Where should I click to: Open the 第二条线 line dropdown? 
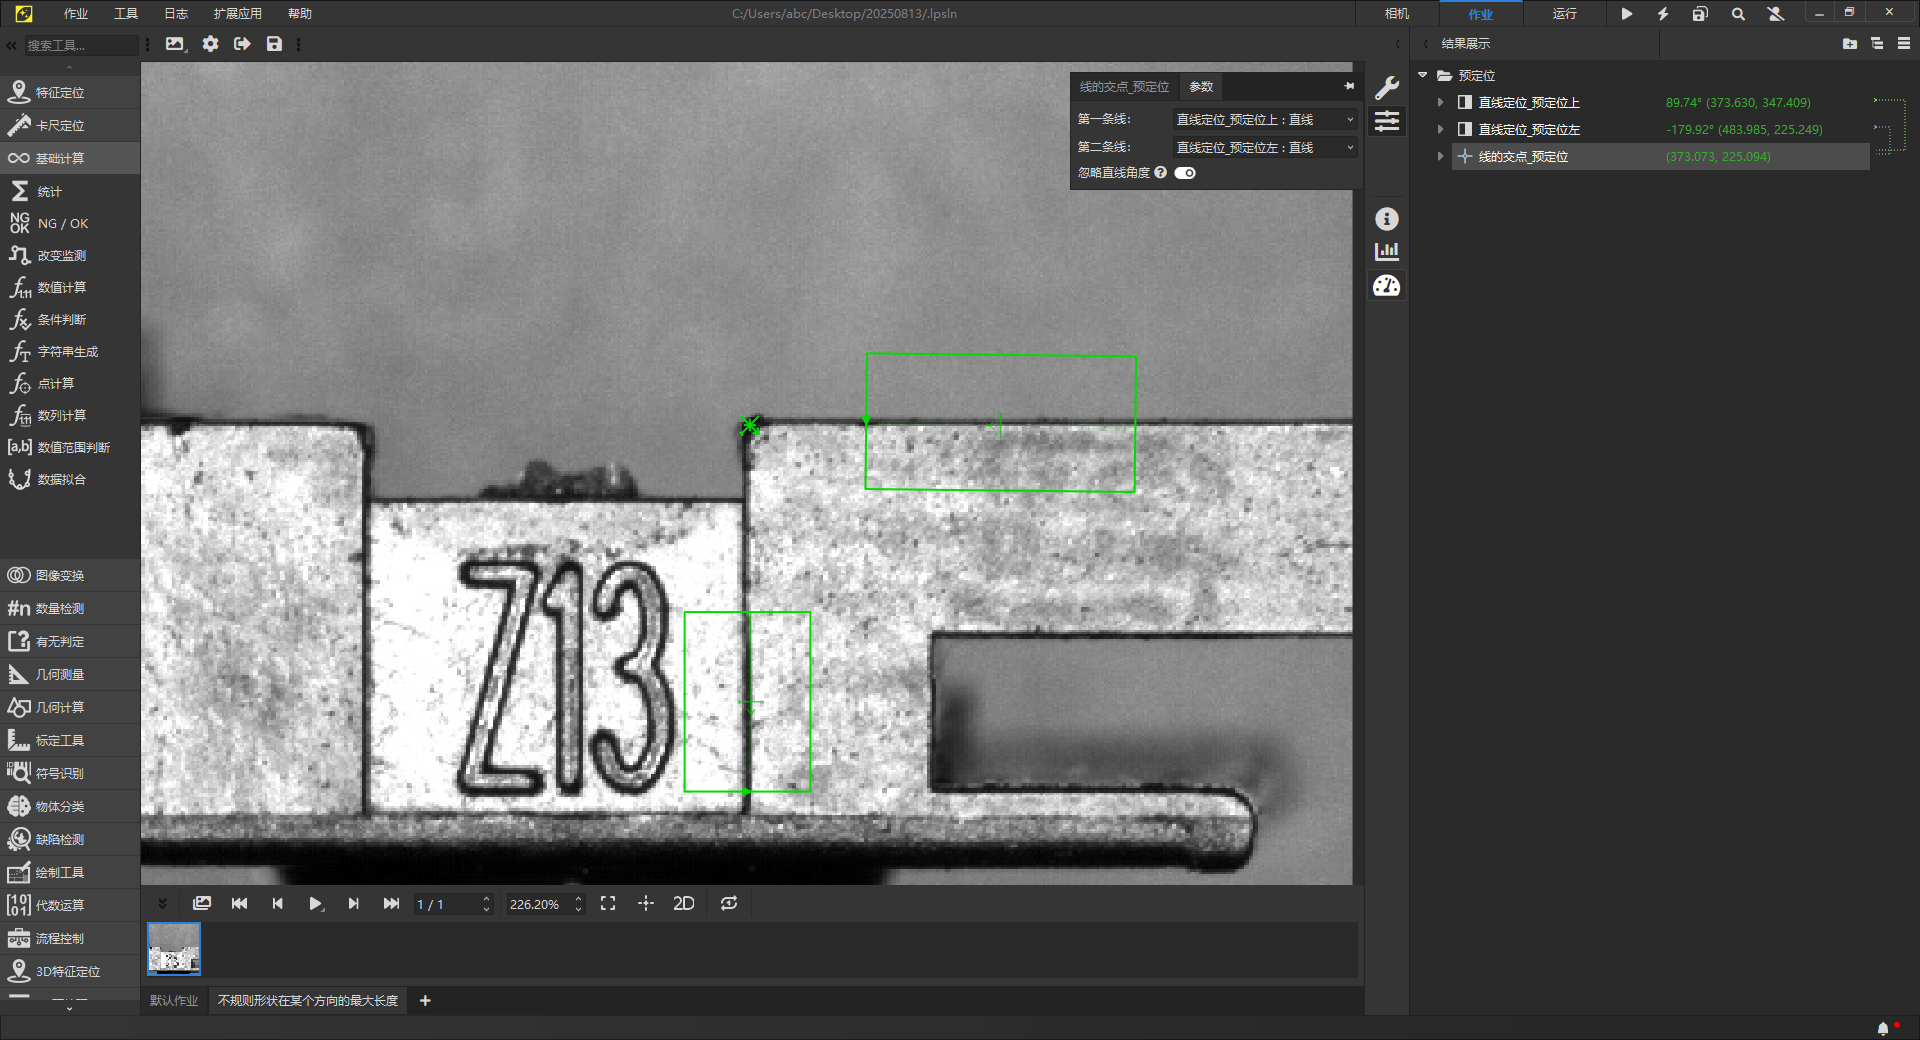click(x=1264, y=148)
